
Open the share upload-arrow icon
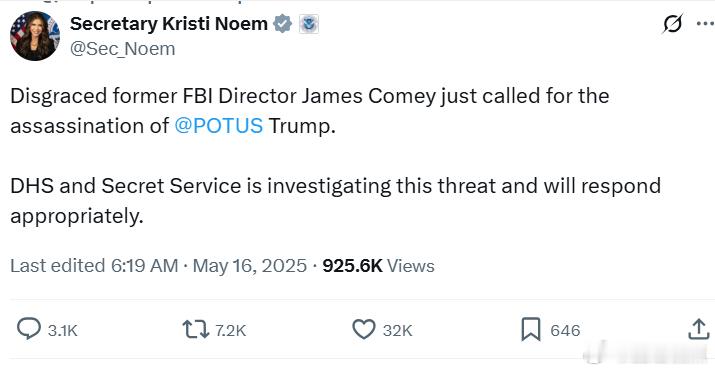[x=699, y=329]
